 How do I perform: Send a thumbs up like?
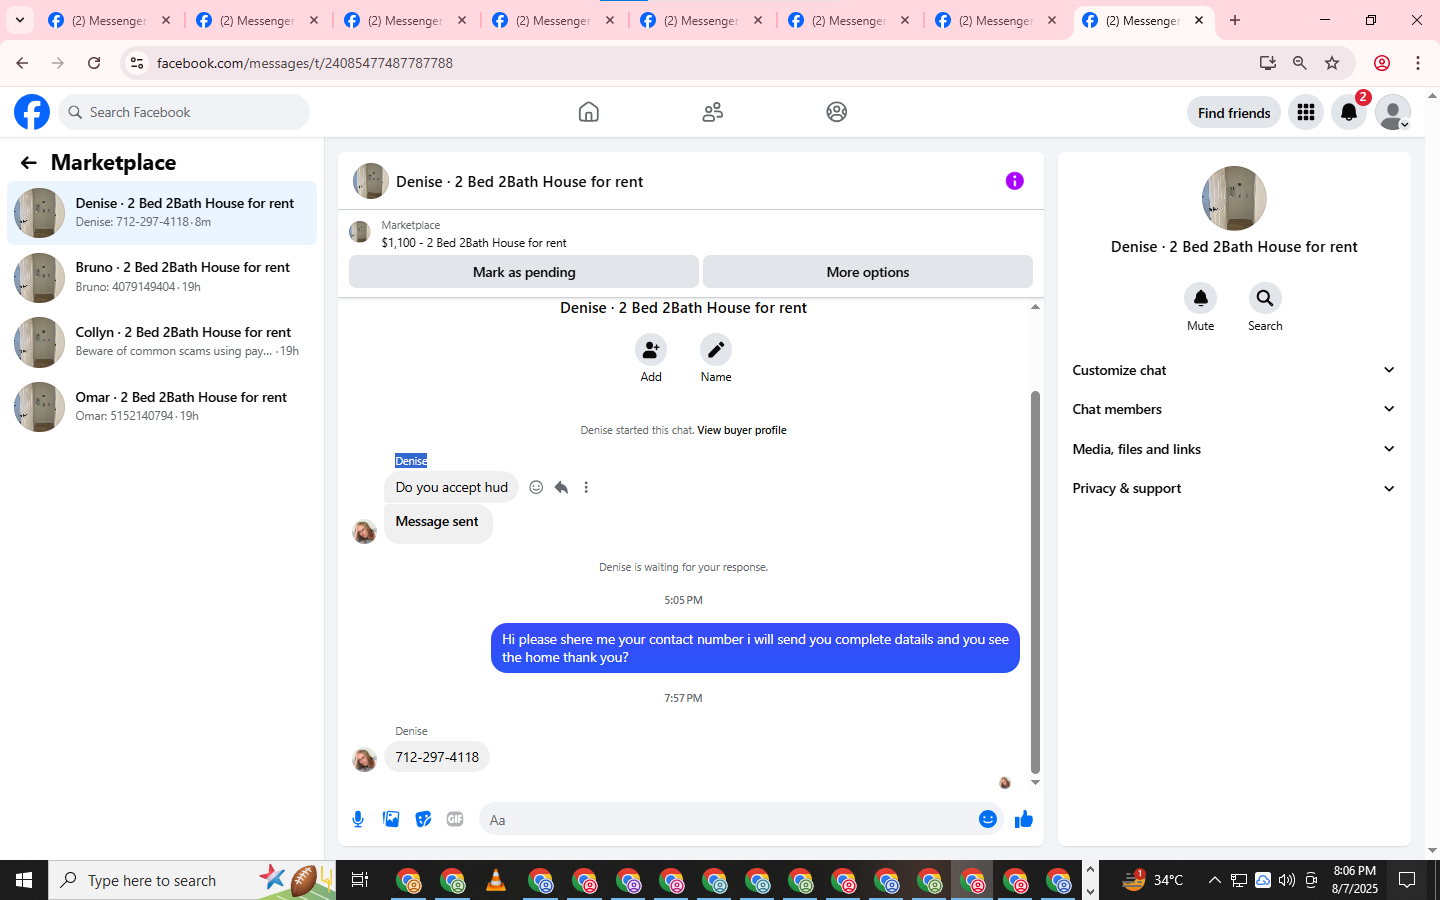[x=1024, y=819]
